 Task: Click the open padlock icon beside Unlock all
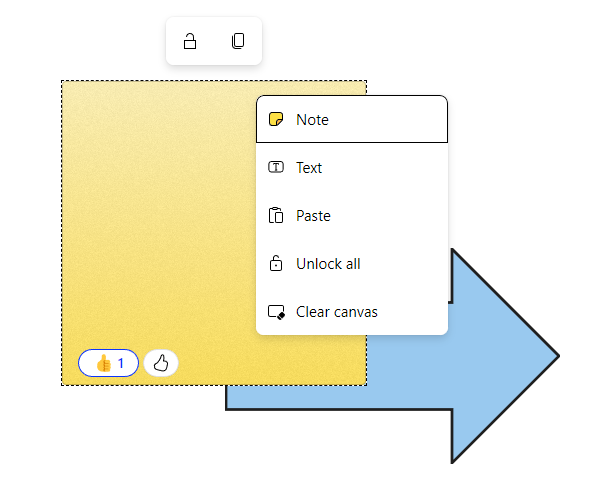coord(276,263)
